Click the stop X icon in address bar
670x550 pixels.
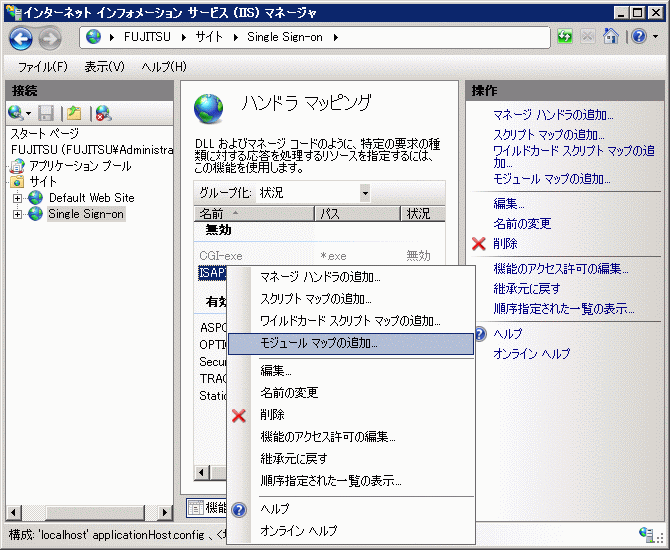tap(588, 37)
